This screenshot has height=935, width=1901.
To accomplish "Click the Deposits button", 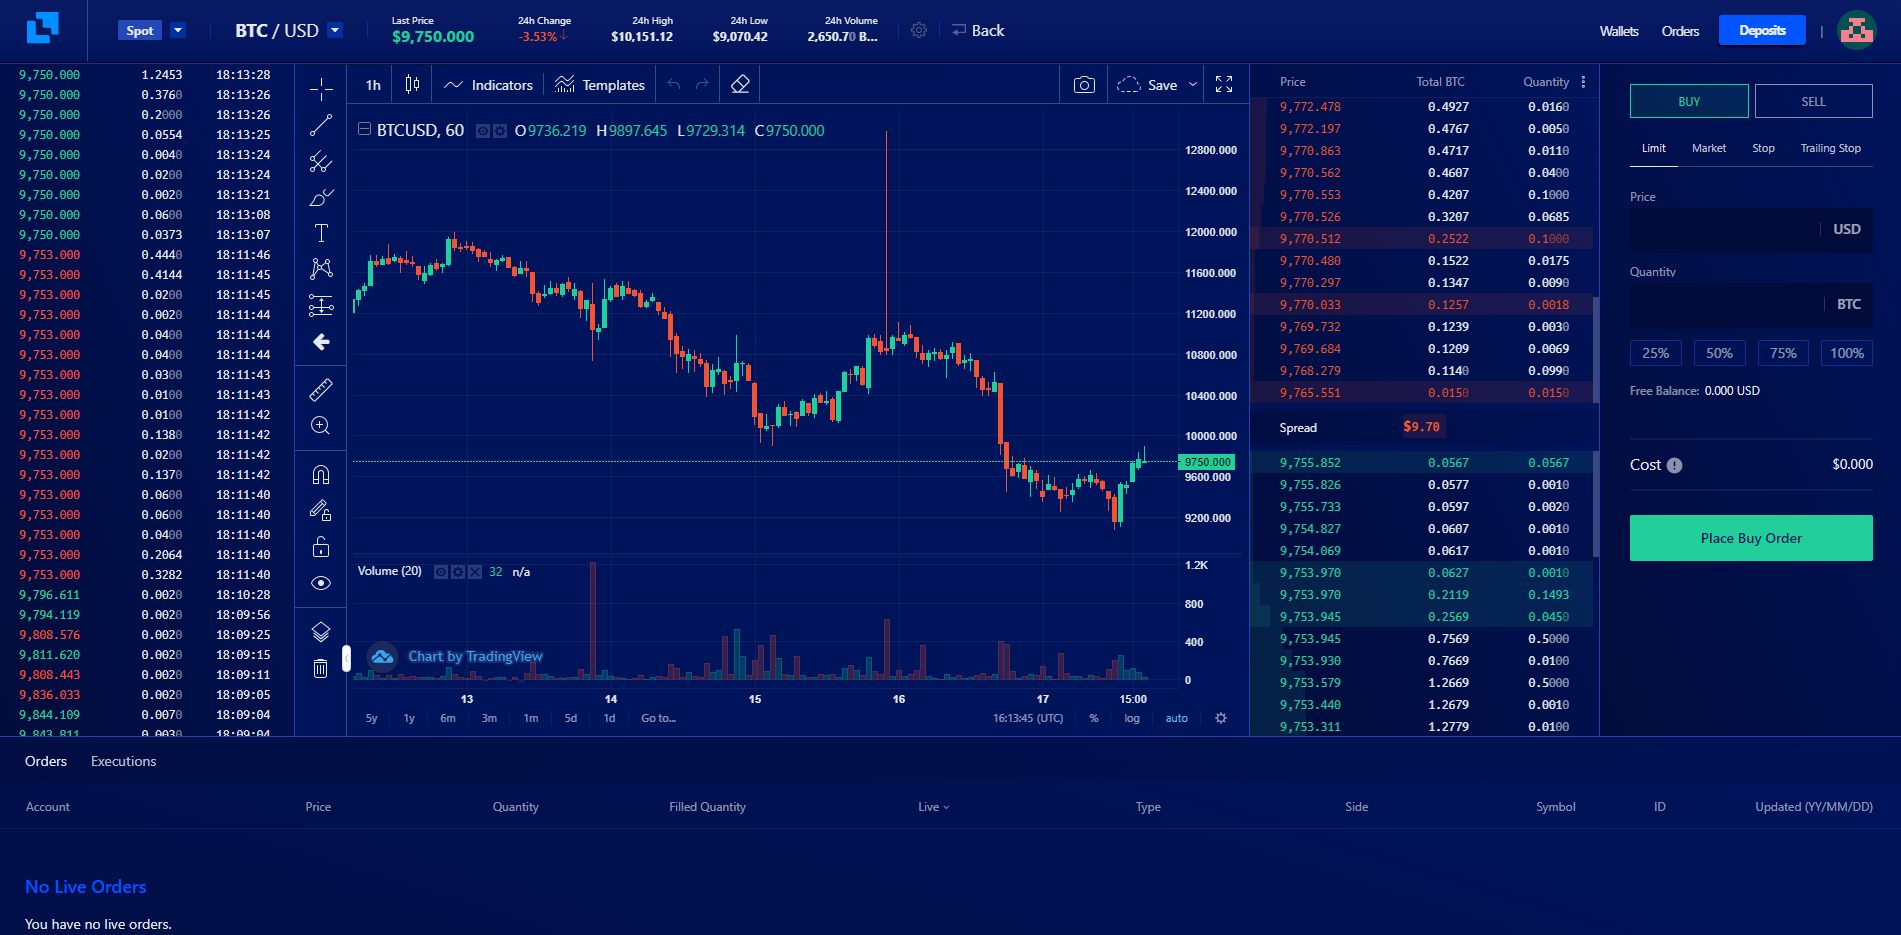I will pos(1762,30).
